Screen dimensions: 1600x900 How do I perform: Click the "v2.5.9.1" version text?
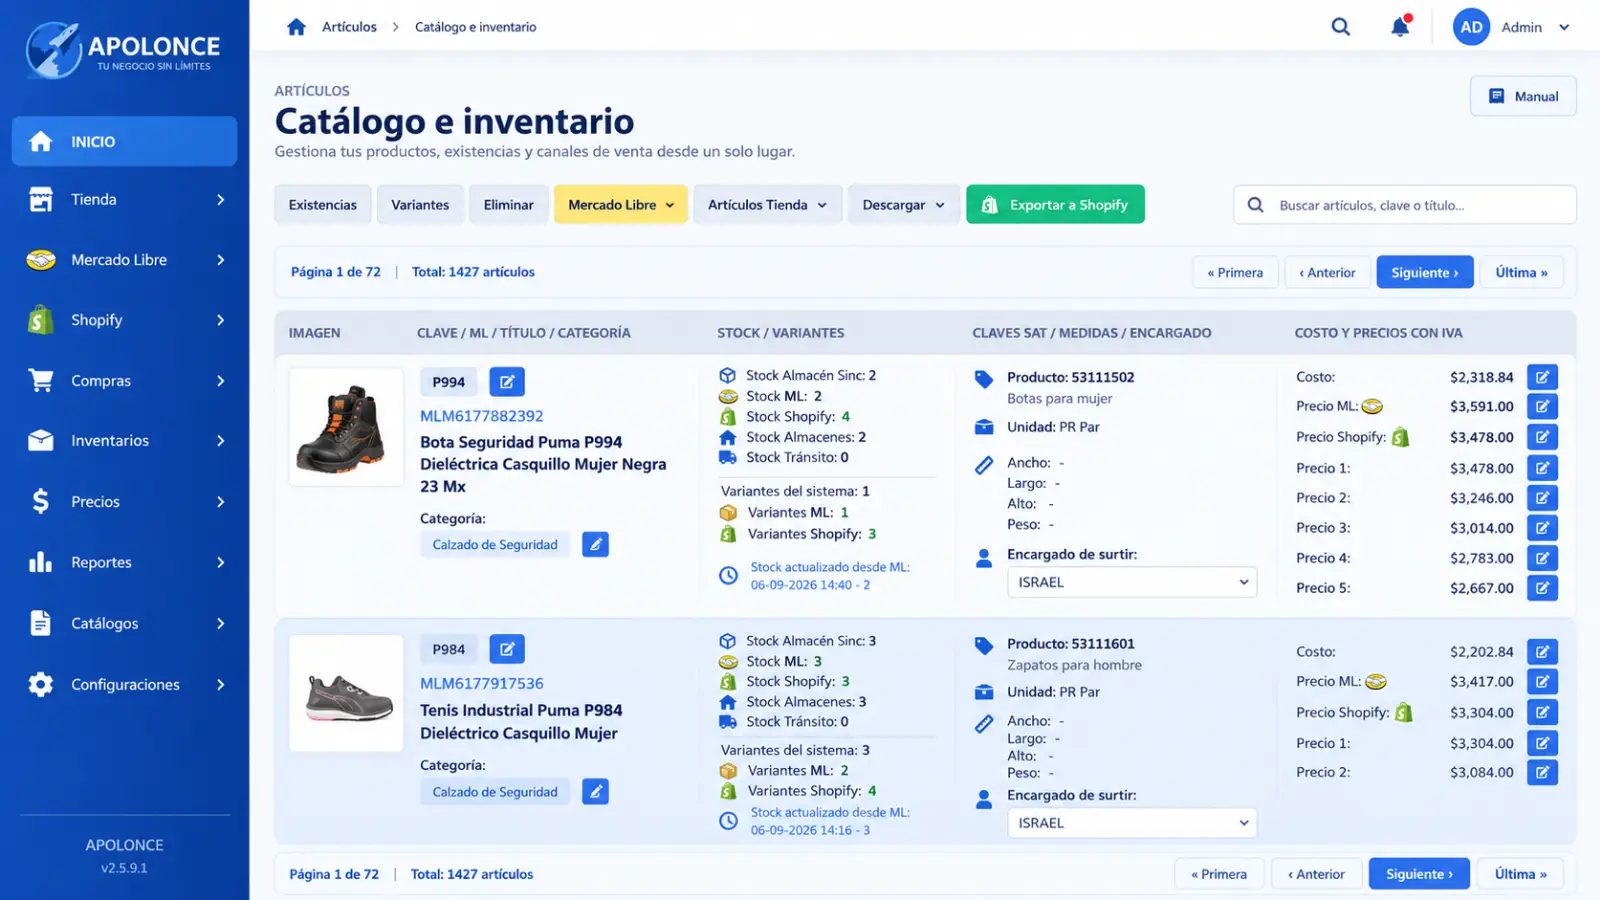coord(124,868)
